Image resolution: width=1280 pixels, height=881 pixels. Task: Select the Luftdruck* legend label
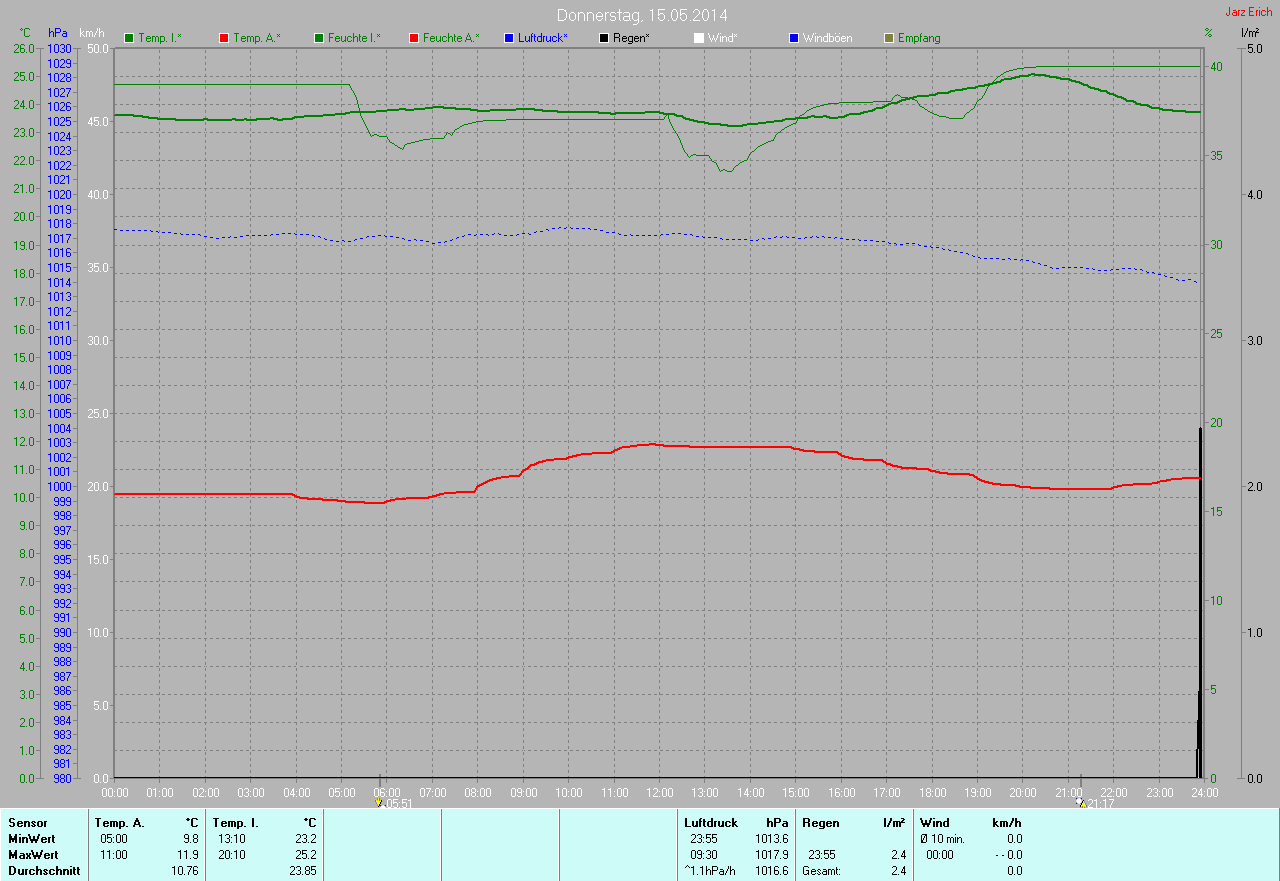pos(543,38)
